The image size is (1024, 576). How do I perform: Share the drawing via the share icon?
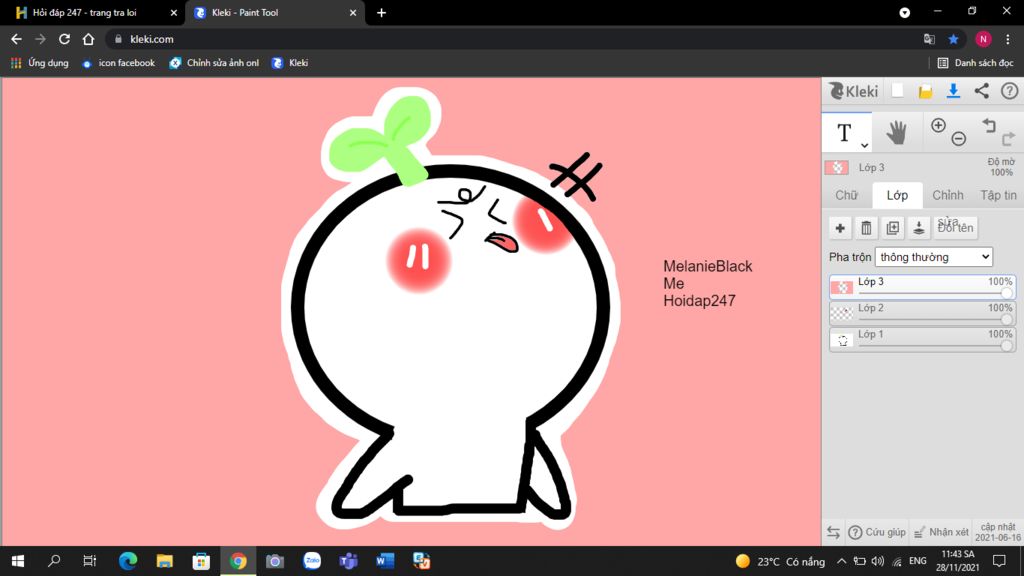click(982, 91)
